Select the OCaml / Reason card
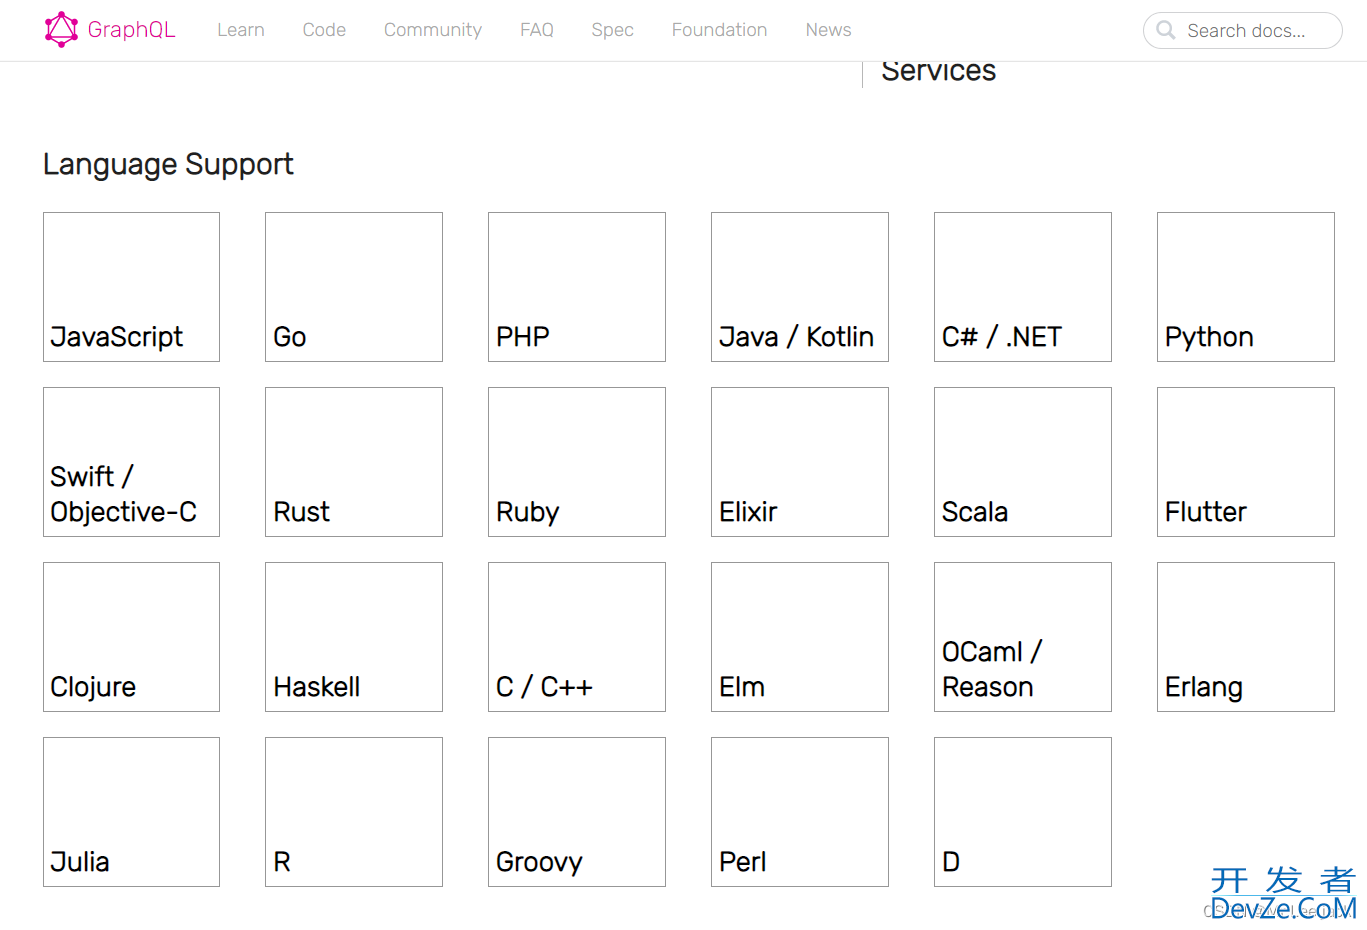This screenshot has height=930, width=1367. (x=1023, y=637)
